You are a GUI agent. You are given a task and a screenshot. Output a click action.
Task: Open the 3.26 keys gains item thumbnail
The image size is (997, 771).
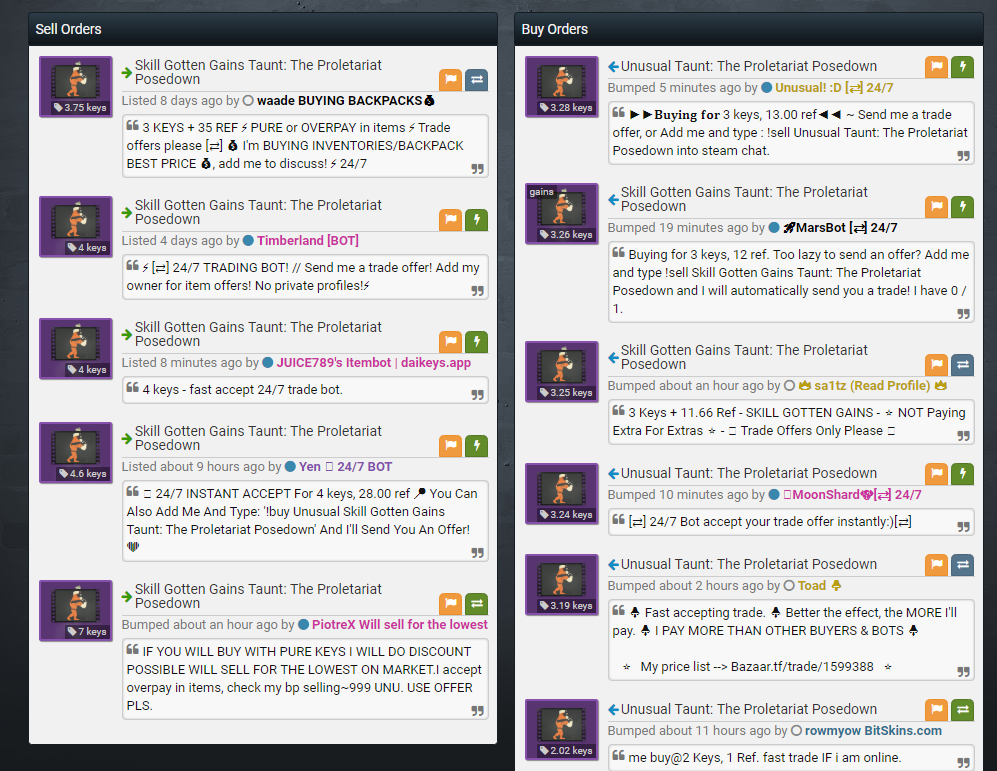(x=561, y=214)
